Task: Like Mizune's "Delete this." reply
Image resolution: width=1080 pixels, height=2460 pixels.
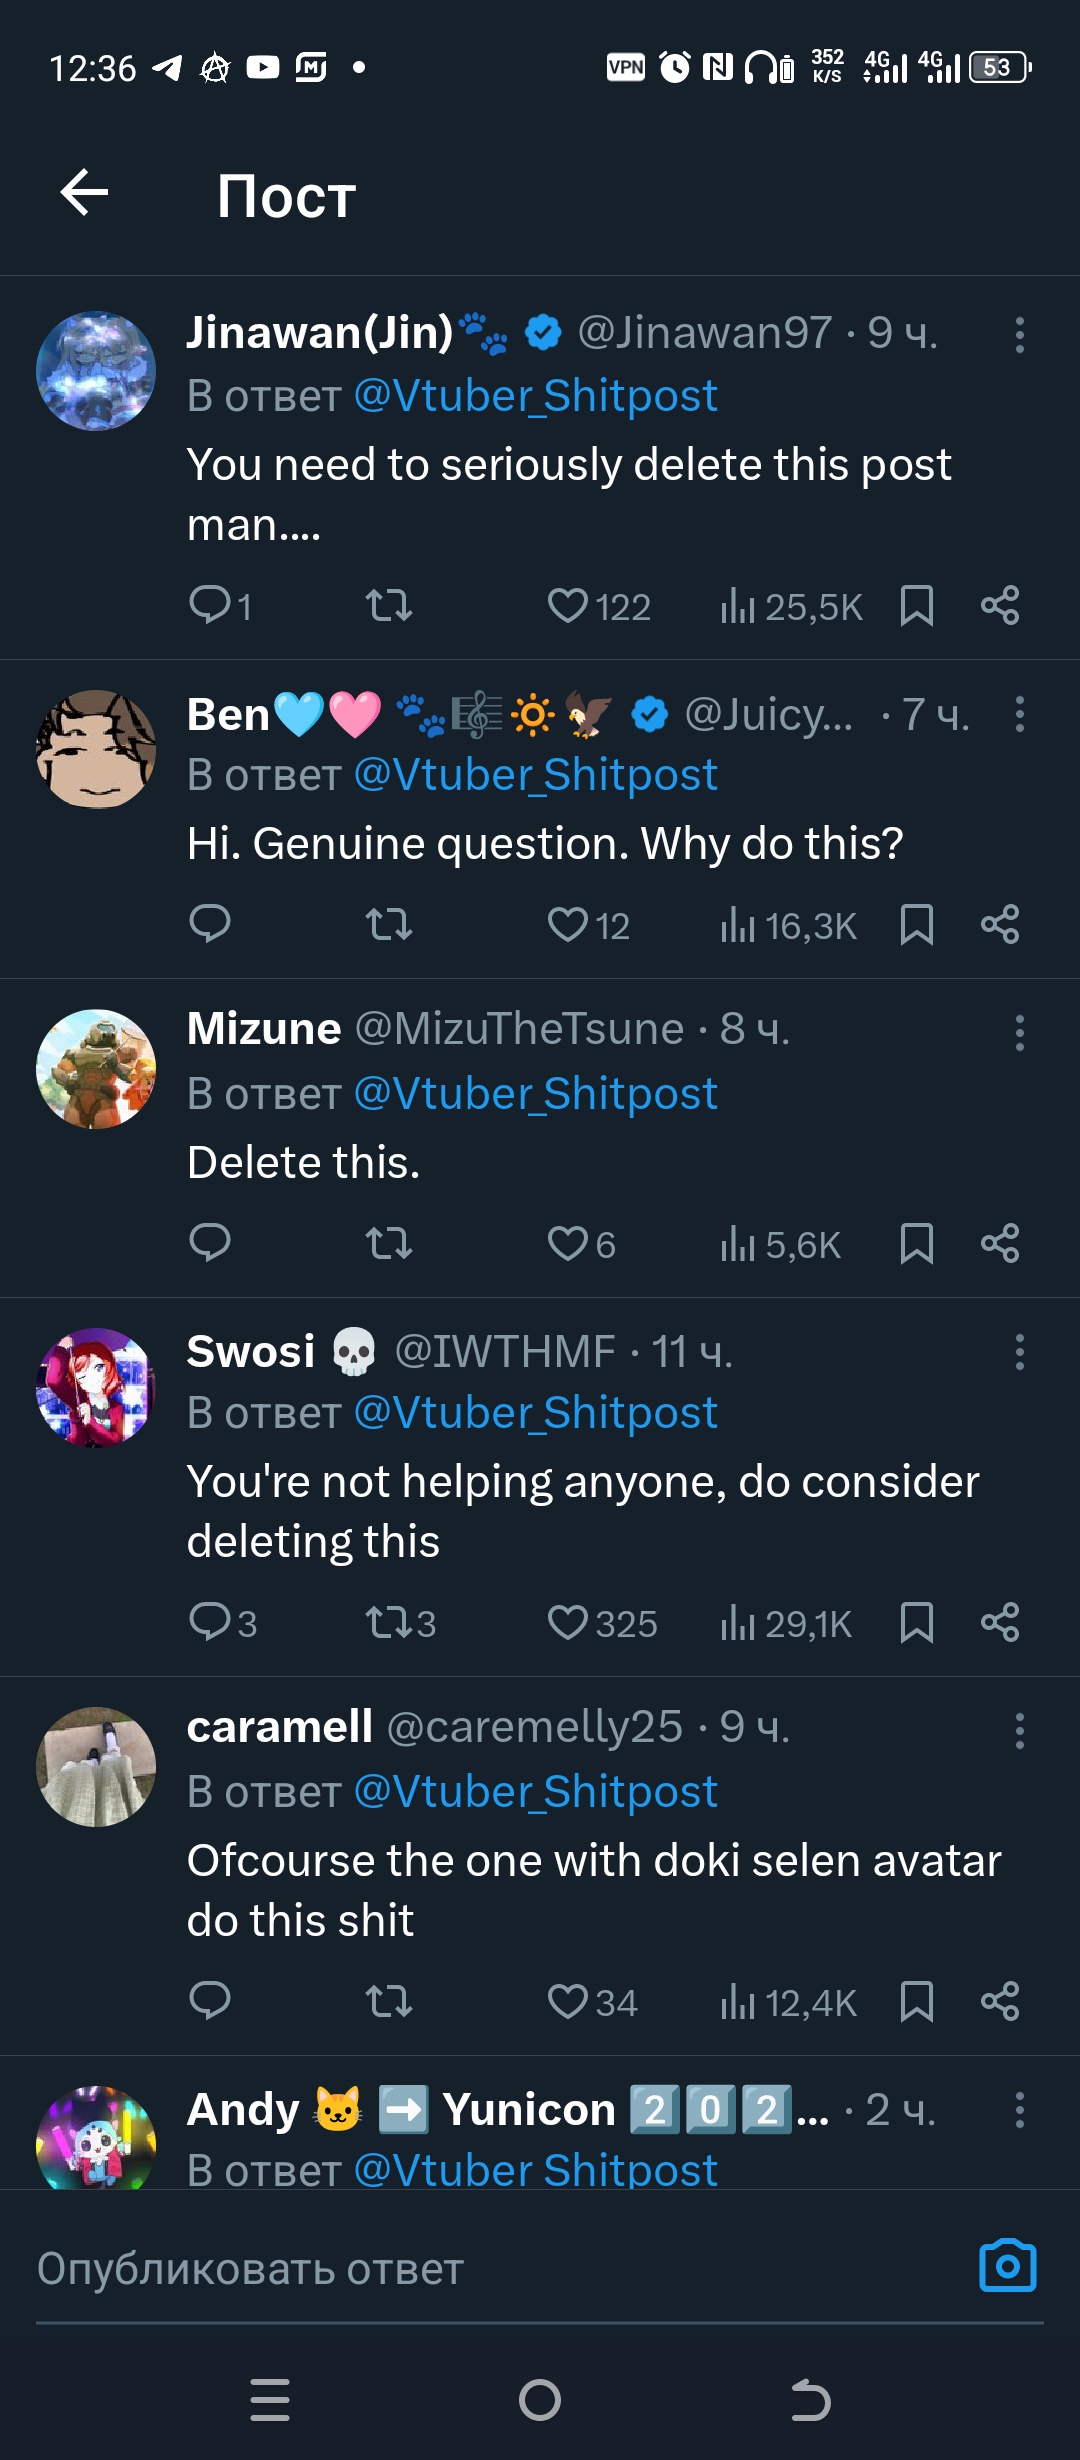Action: click(568, 1244)
